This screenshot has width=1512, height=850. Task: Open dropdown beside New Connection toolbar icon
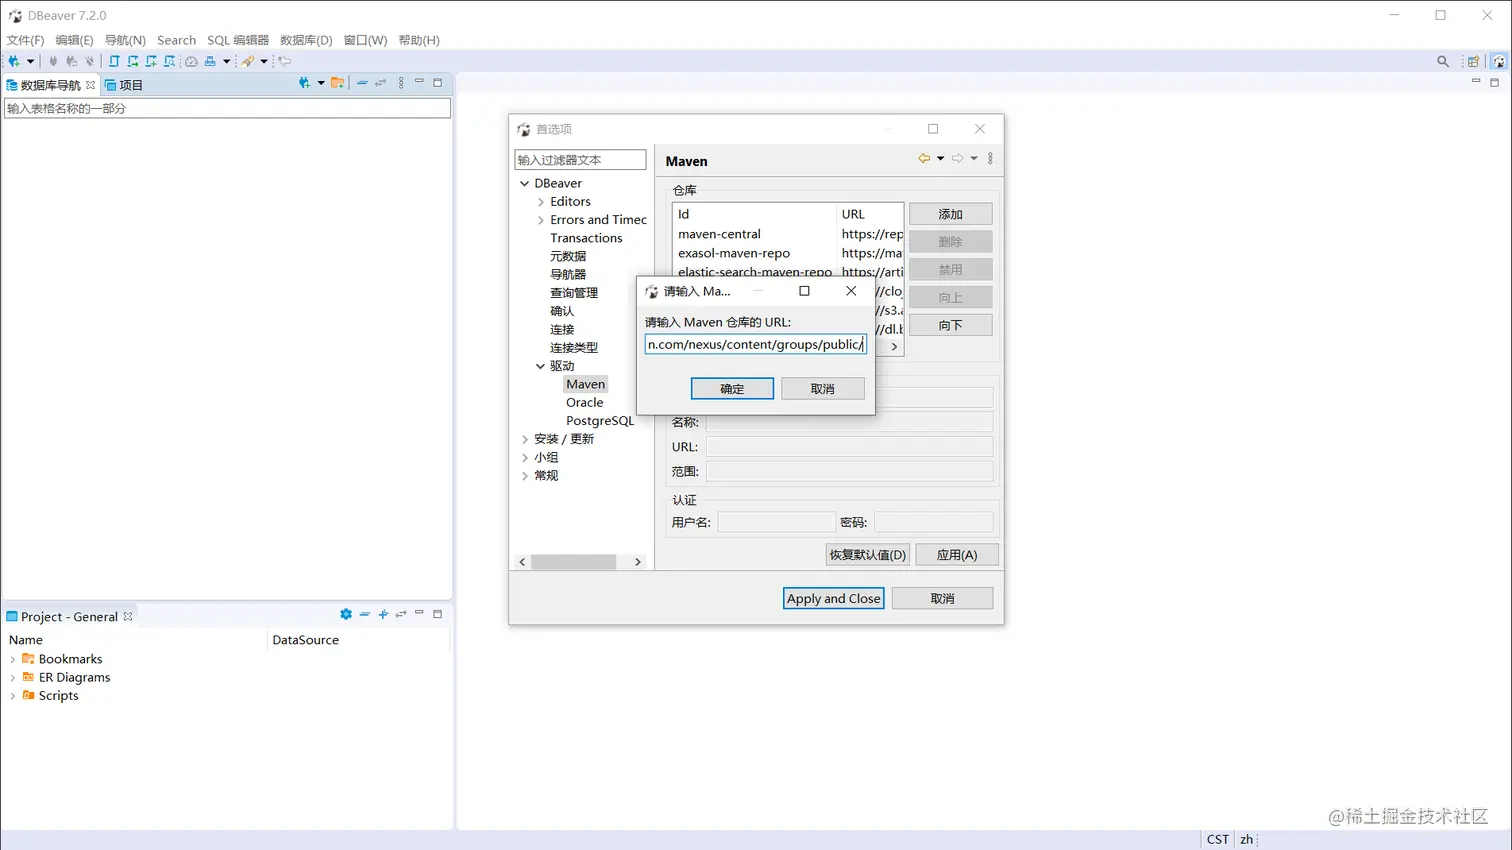tap(30, 62)
